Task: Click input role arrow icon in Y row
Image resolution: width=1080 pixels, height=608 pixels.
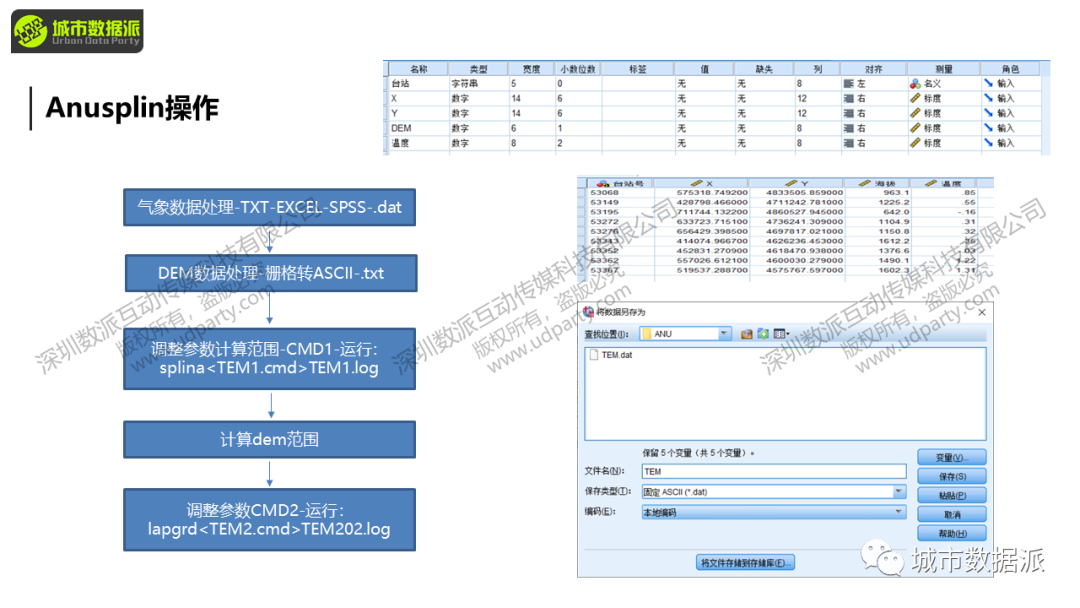Action: tap(988, 113)
